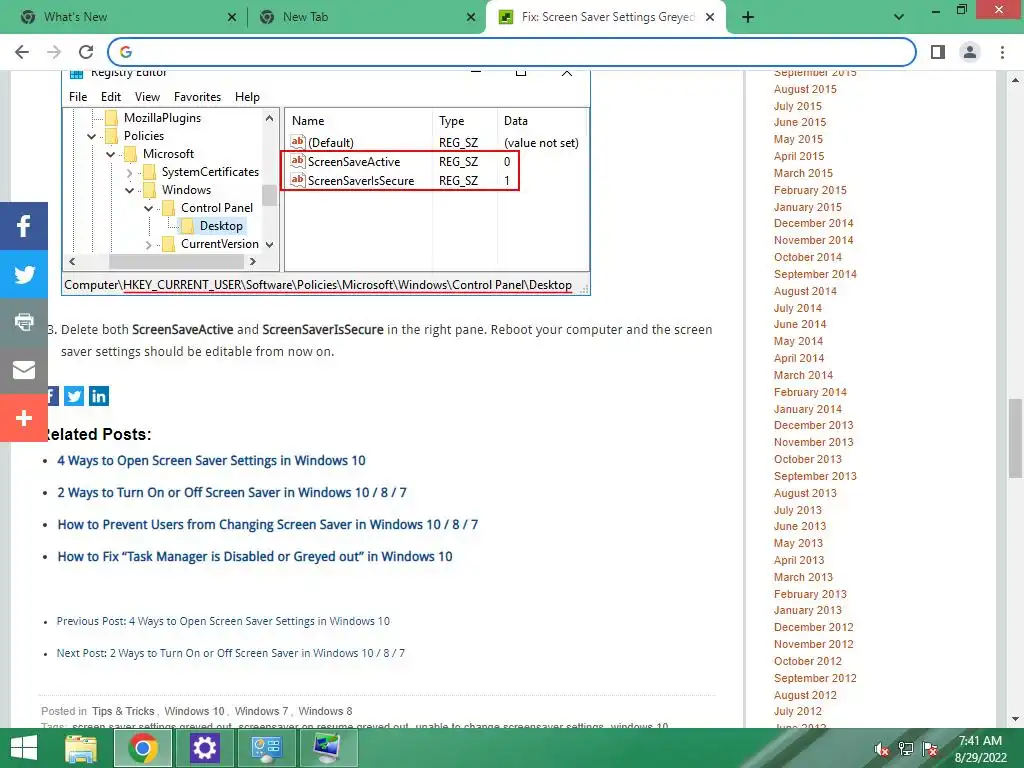Image resolution: width=1024 pixels, height=768 pixels.
Task: Switch to the New Tab tab
Action: [x=366, y=18]
